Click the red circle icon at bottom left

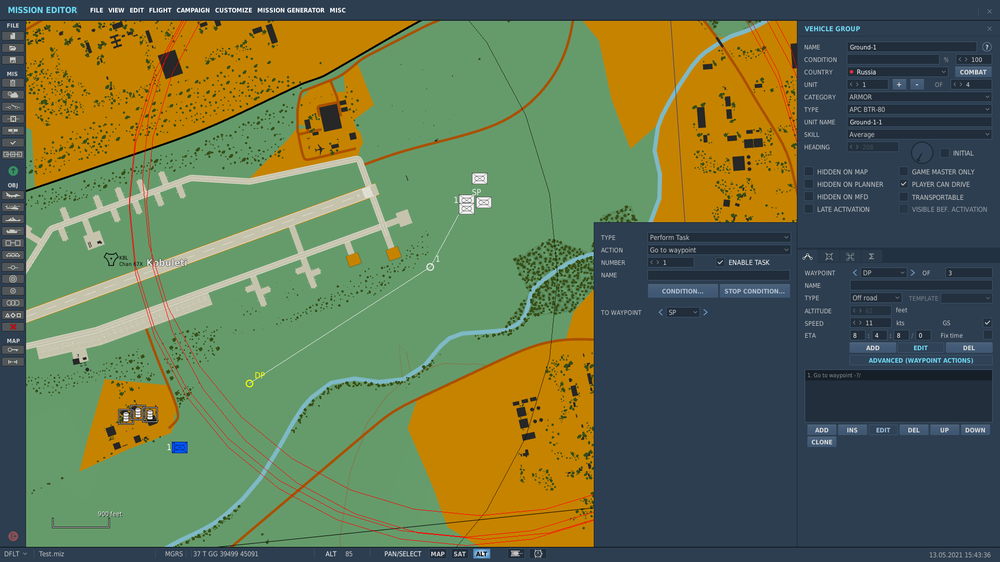pos(13,536)
